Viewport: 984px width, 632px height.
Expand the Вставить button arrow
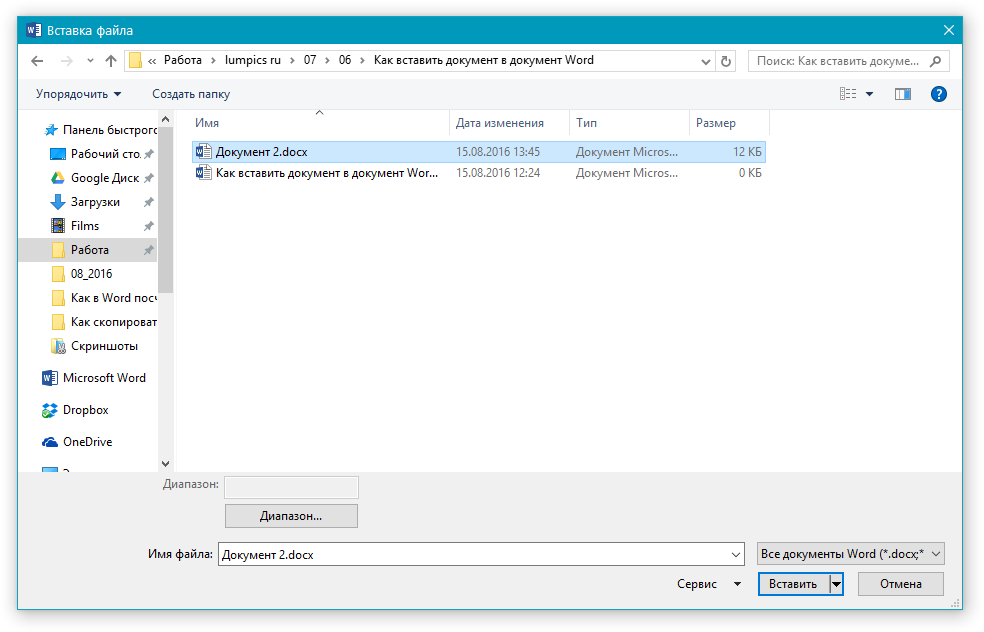[836, 584]
